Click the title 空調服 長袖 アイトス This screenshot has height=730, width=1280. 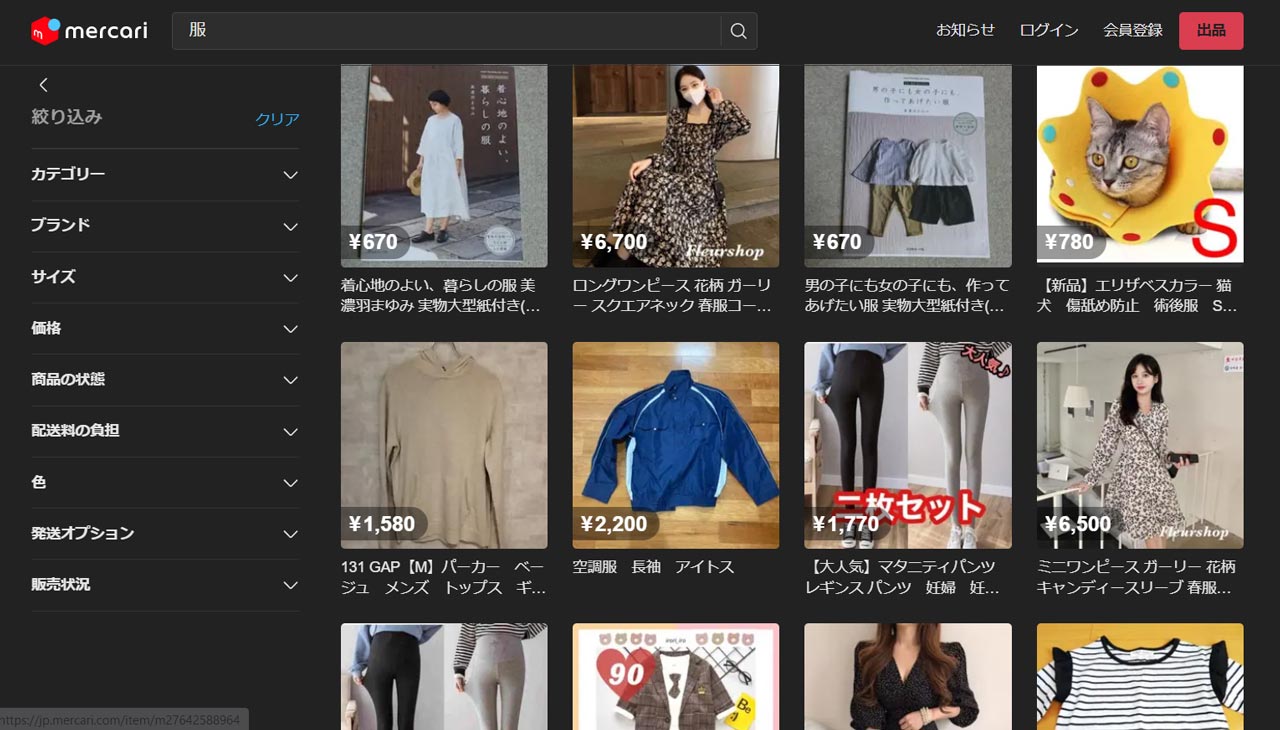coord(654,567)
